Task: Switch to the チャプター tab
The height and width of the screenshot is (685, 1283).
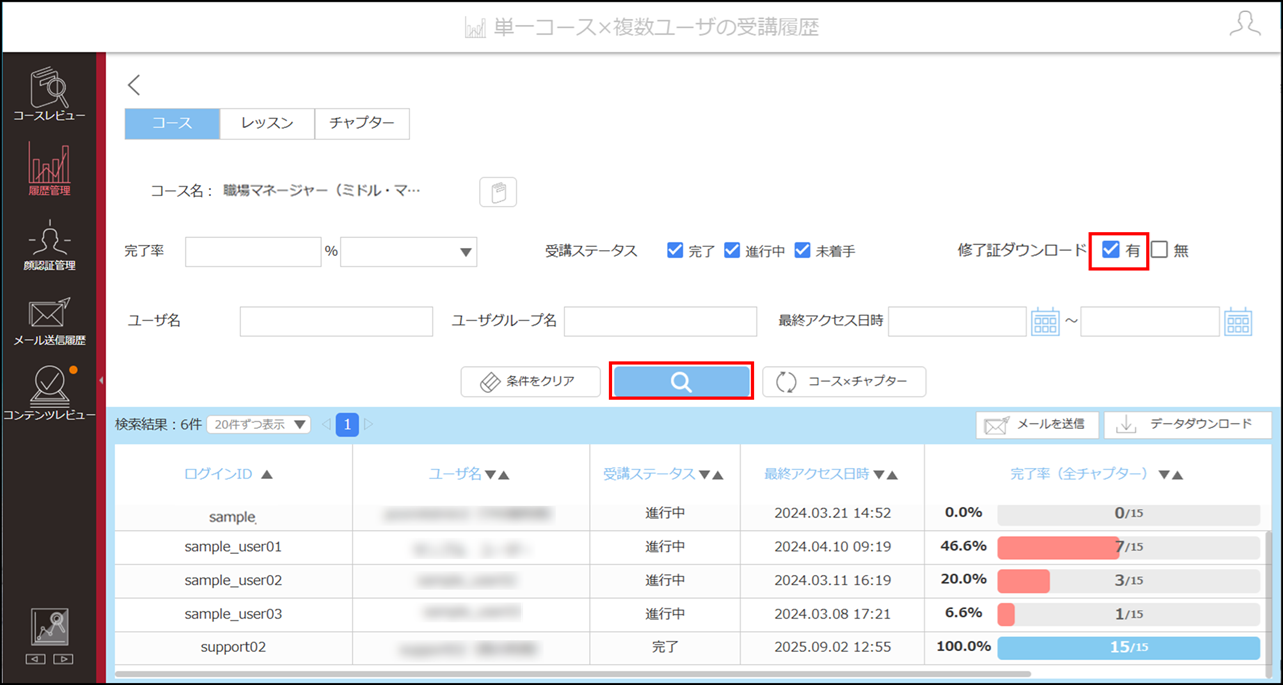Action: click(x=362, y=124)
